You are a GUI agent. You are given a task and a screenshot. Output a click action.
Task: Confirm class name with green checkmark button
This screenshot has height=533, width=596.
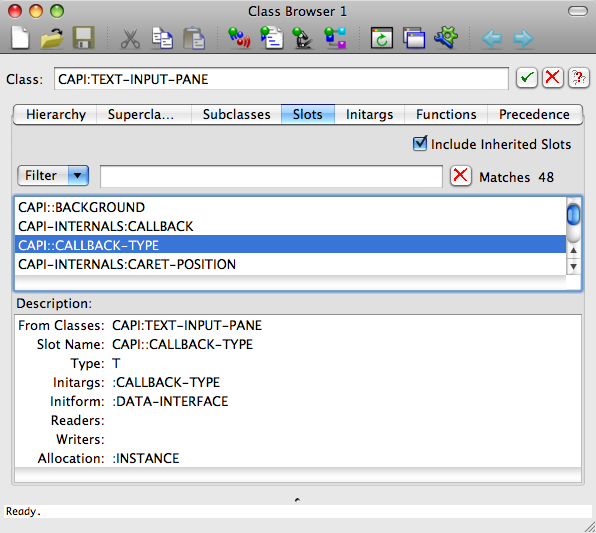pos(526,78)
